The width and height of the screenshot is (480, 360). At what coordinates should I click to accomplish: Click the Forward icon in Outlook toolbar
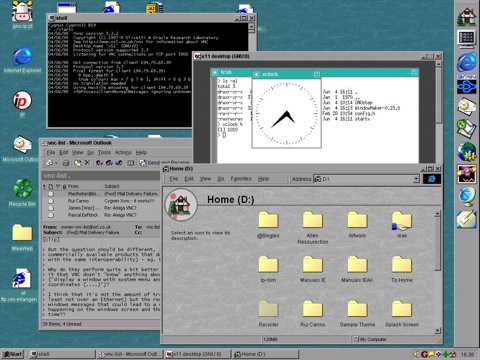click(118, 163)
